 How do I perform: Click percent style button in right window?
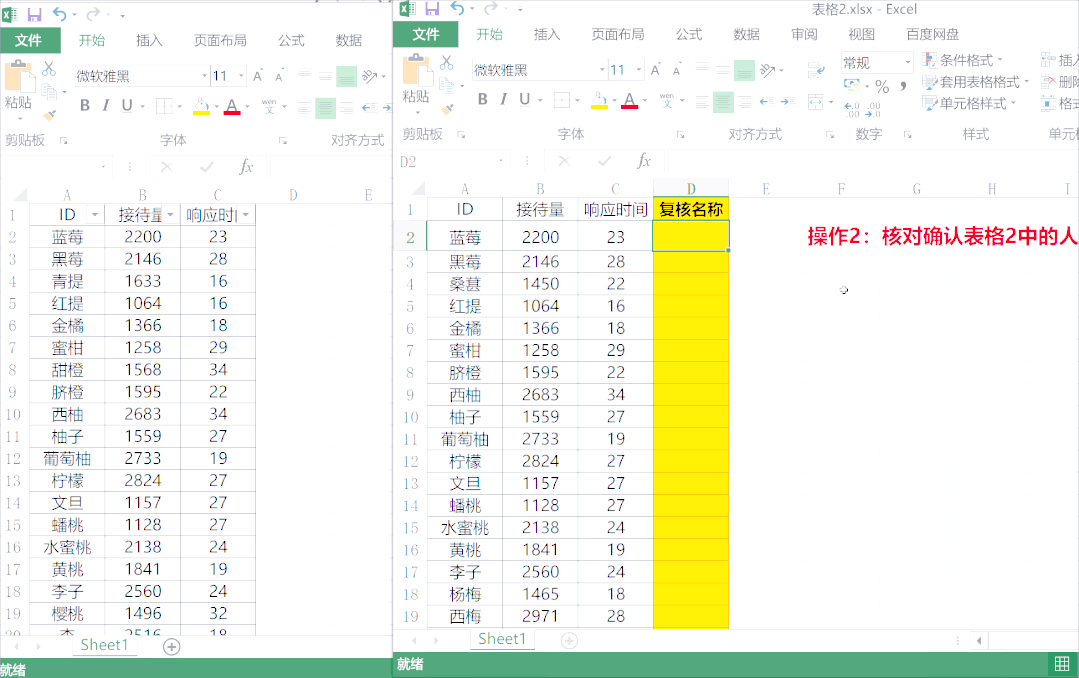(882, 87)
